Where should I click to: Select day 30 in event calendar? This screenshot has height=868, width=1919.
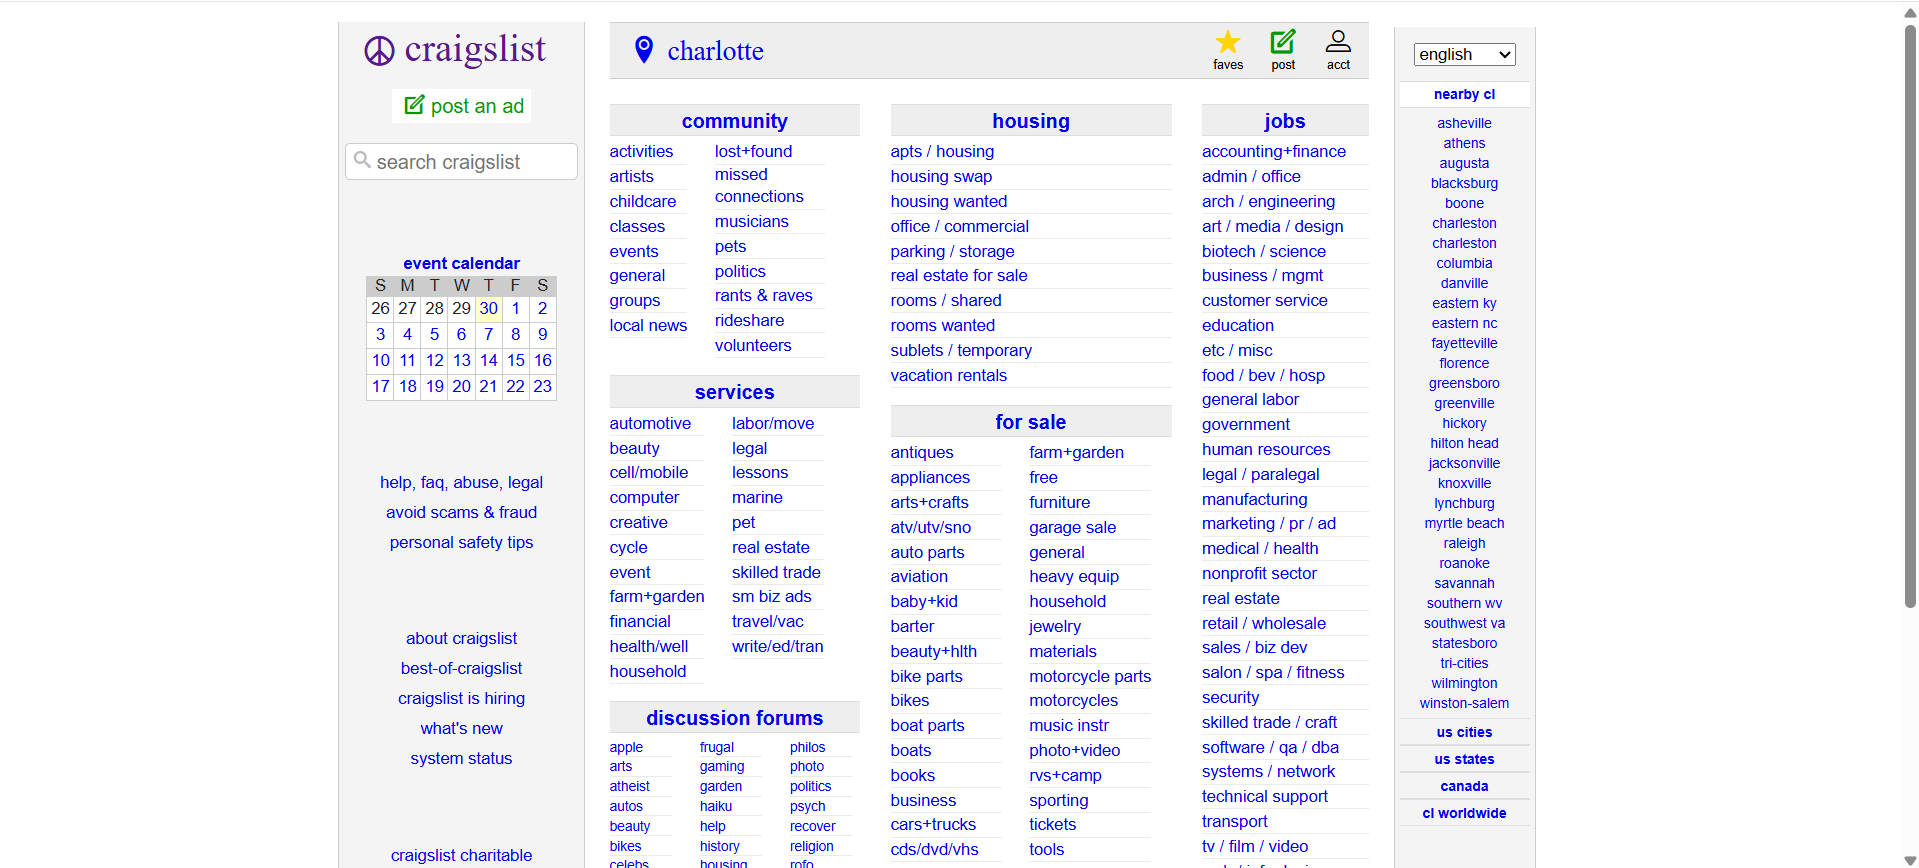(x=488, y=308)
